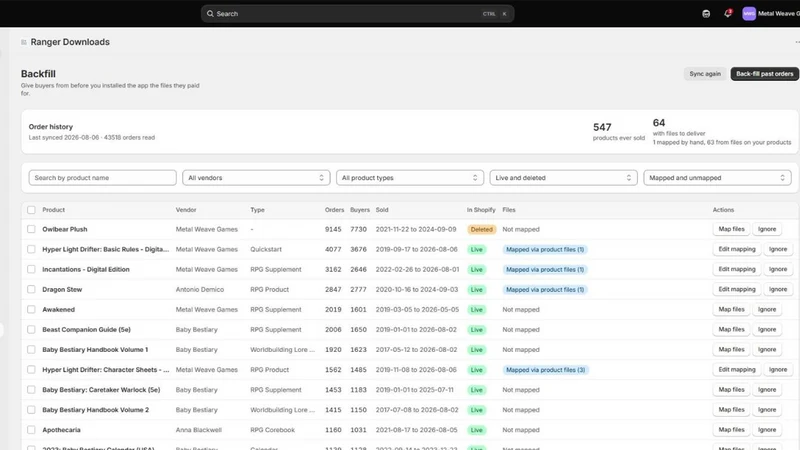
Task: Click vendor Antonio Demico
Action: pos(199,289)
